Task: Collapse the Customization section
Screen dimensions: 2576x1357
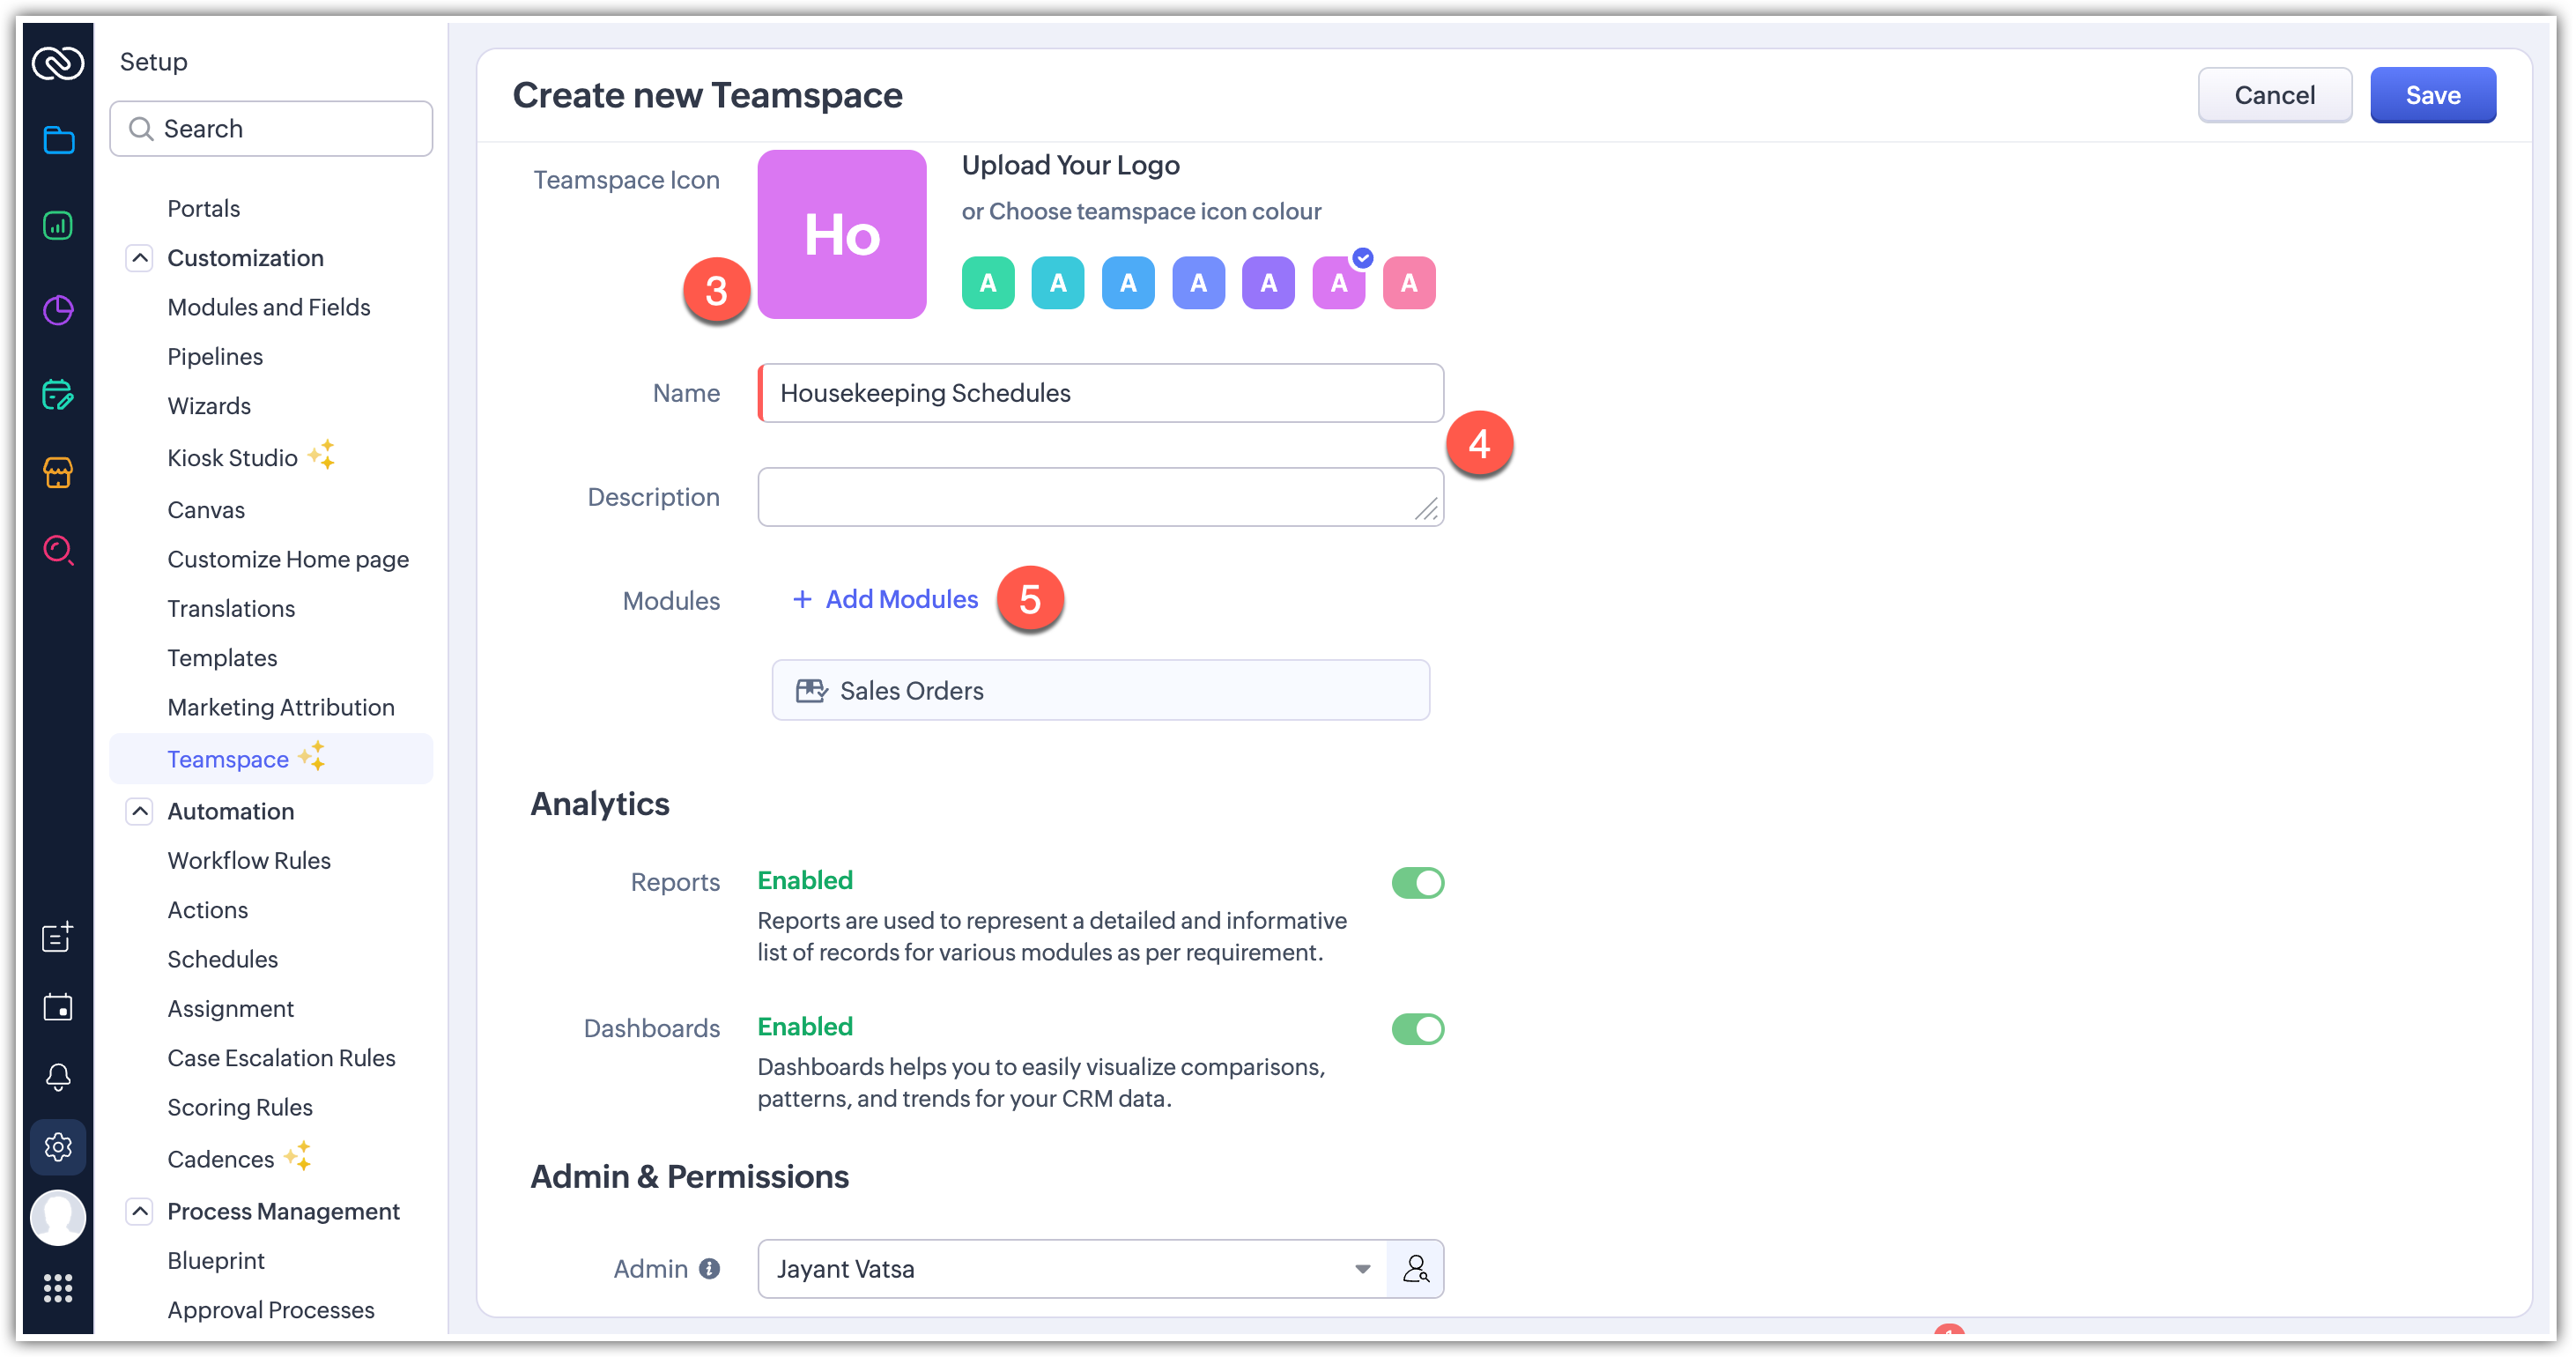Action: pyautogui.click(x=140, y=258)
